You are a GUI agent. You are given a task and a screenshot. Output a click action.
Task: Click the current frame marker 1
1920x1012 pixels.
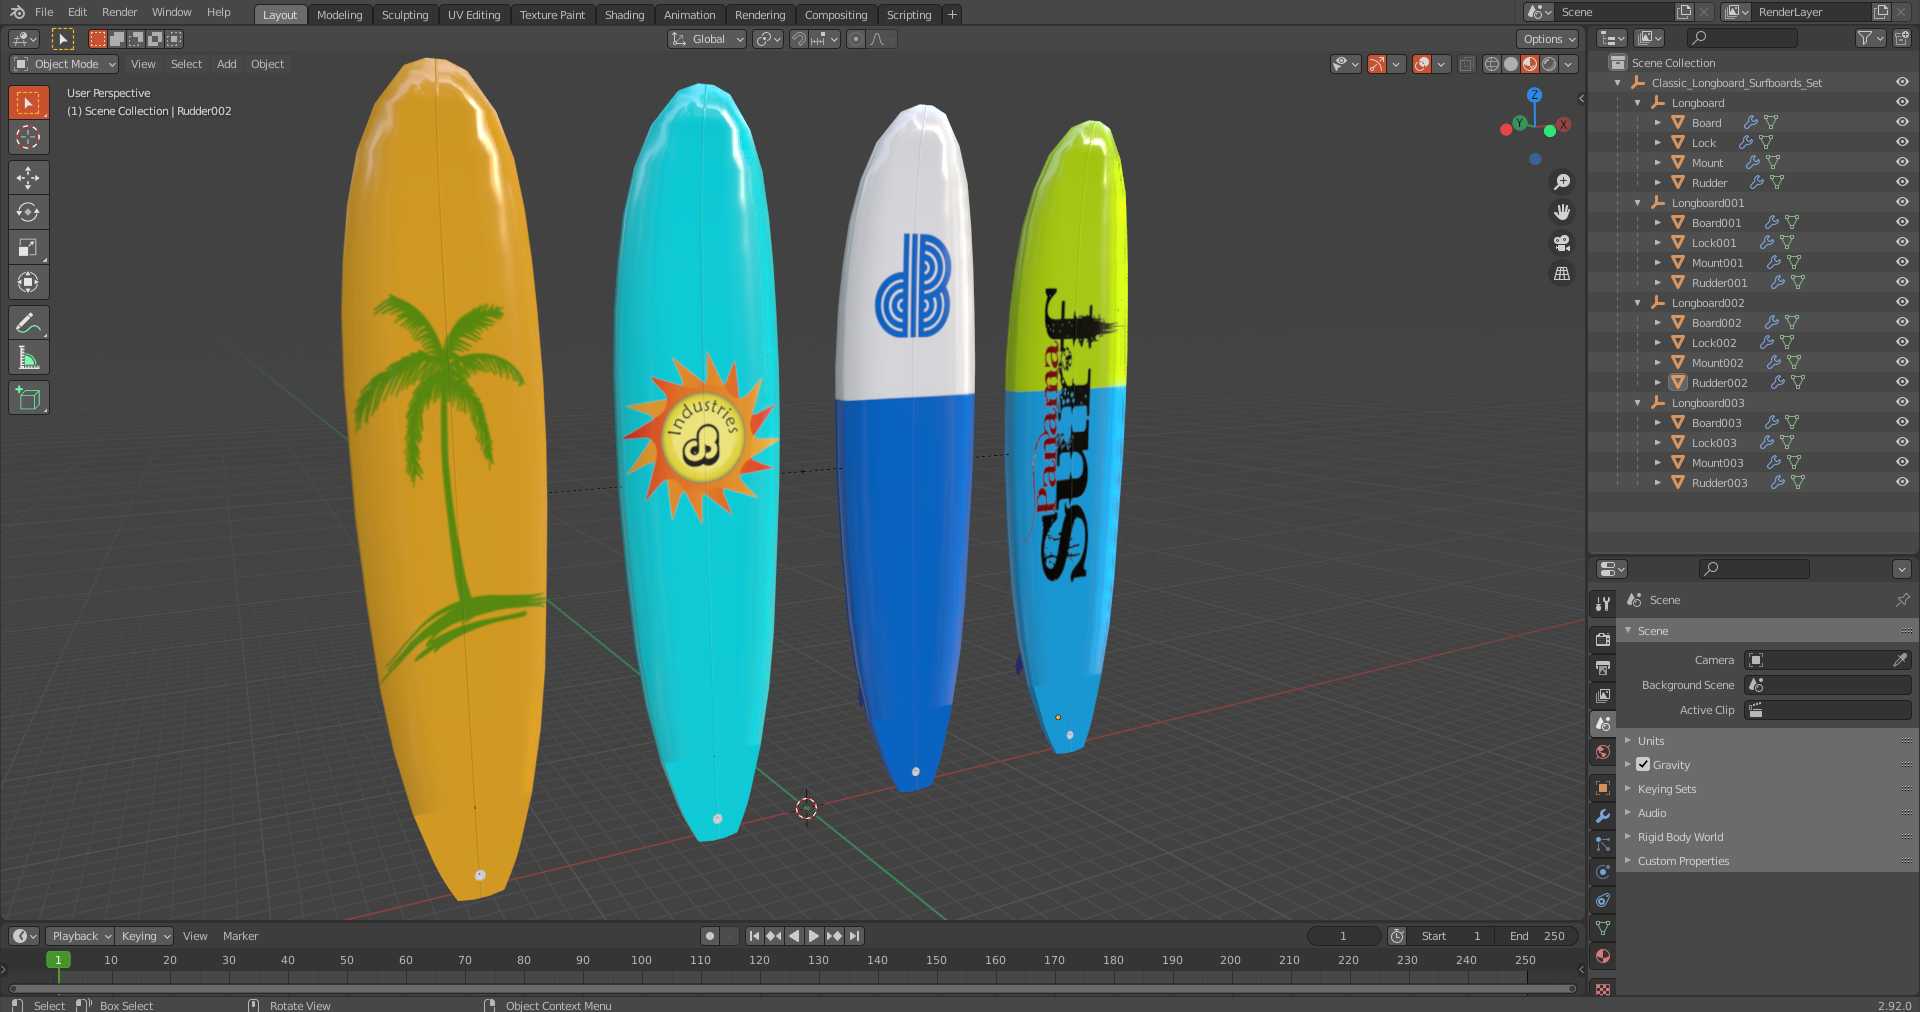tap(58, 960)
